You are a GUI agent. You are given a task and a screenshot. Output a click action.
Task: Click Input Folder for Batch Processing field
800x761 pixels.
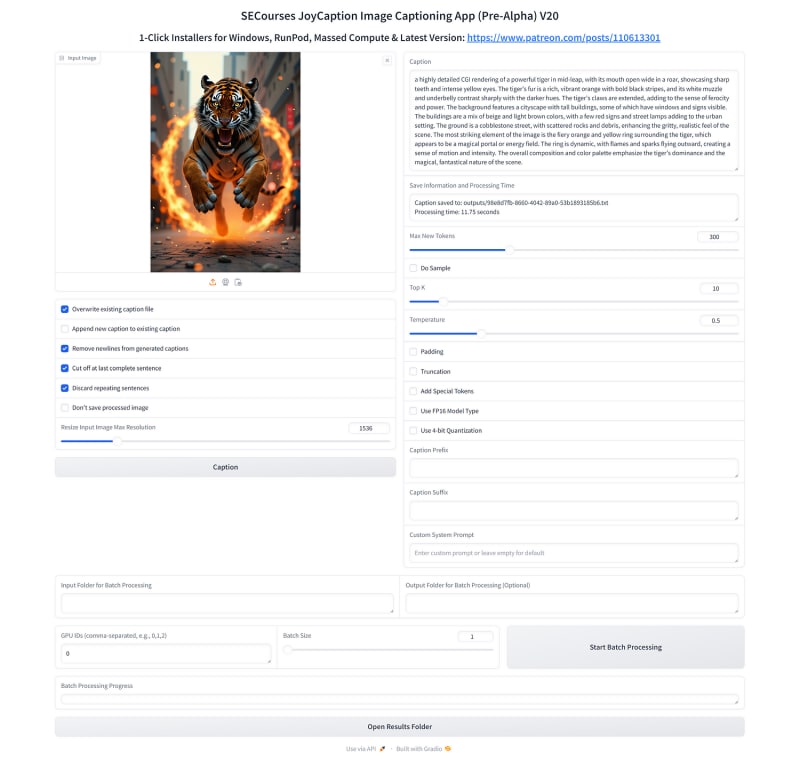227,603
